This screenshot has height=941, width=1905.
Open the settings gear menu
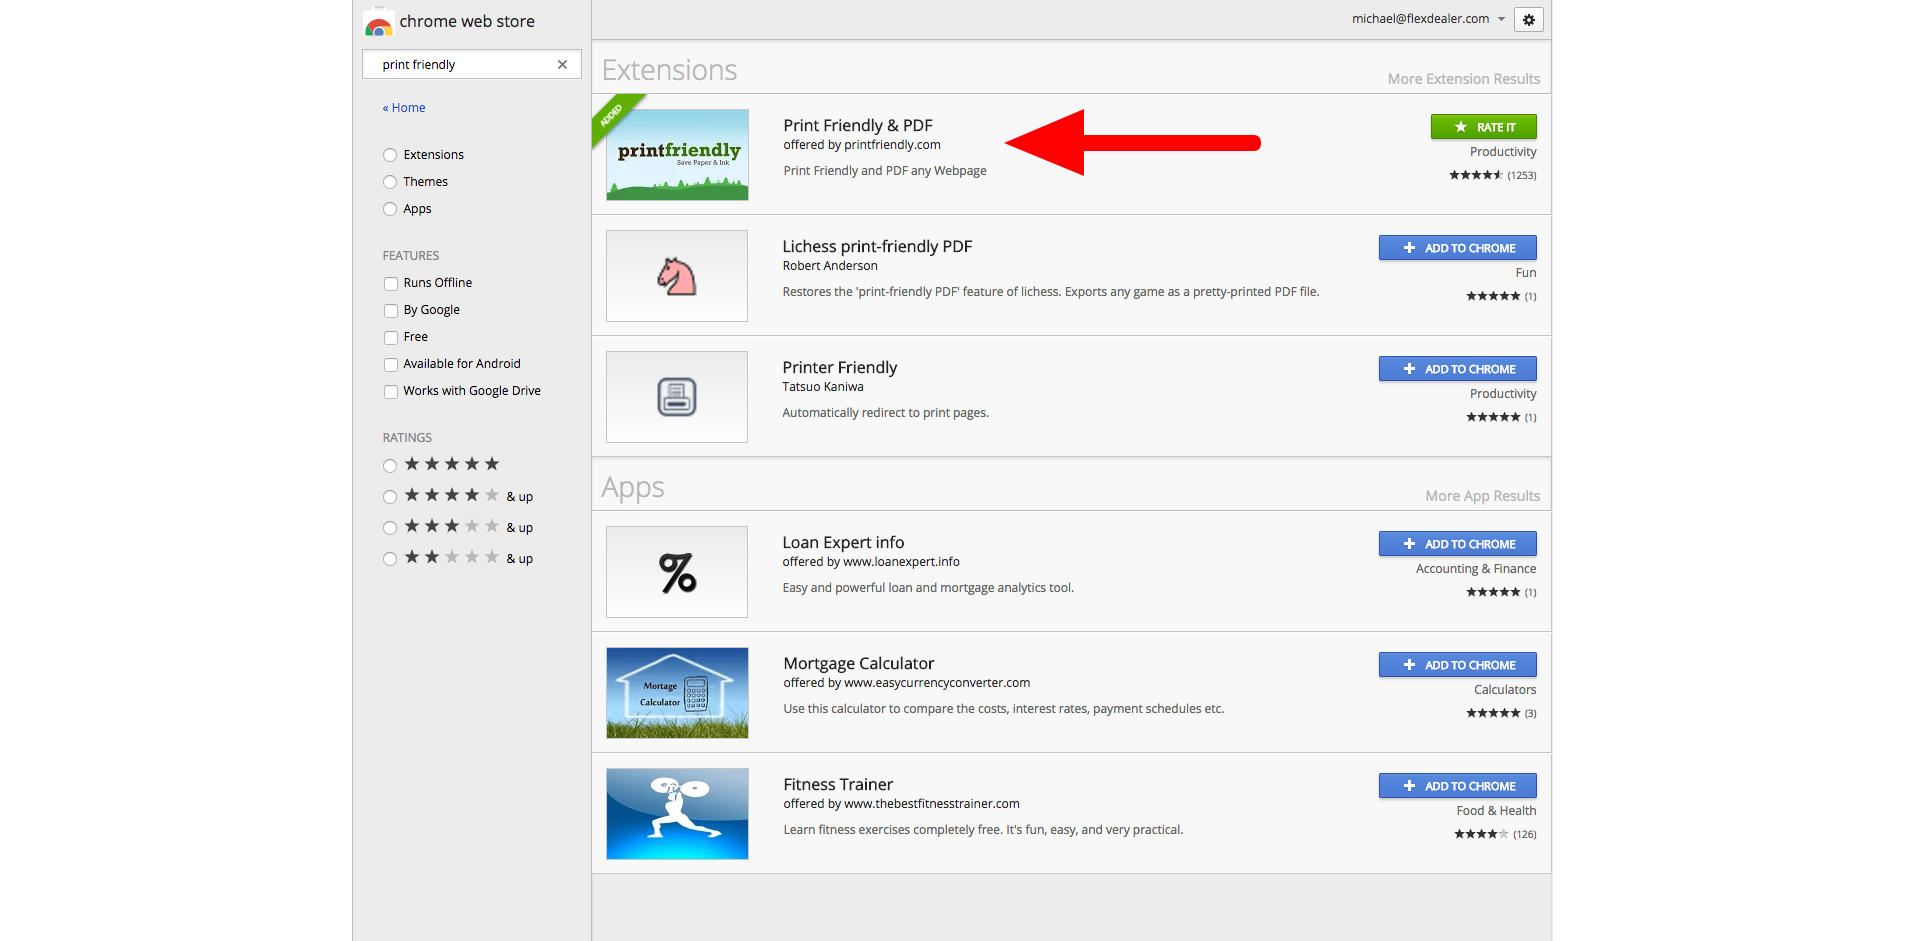coord(1528,20)
